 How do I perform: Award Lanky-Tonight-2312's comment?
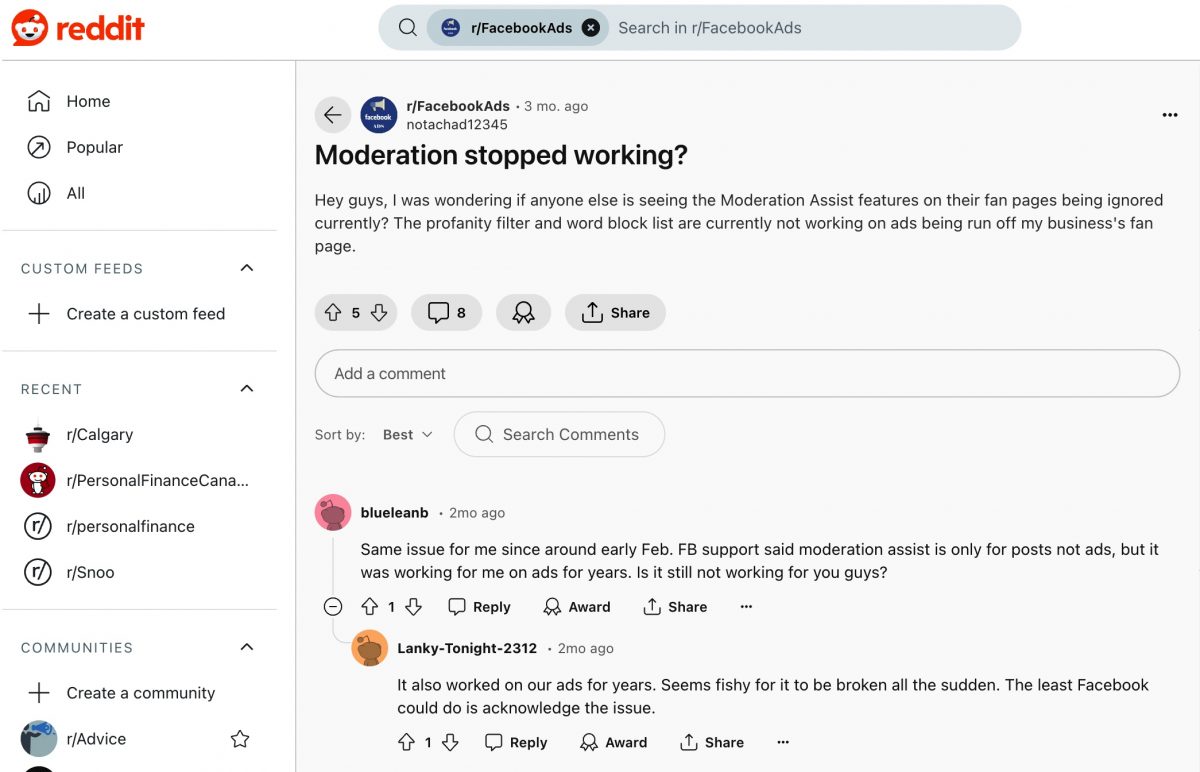tap(614, 743)
